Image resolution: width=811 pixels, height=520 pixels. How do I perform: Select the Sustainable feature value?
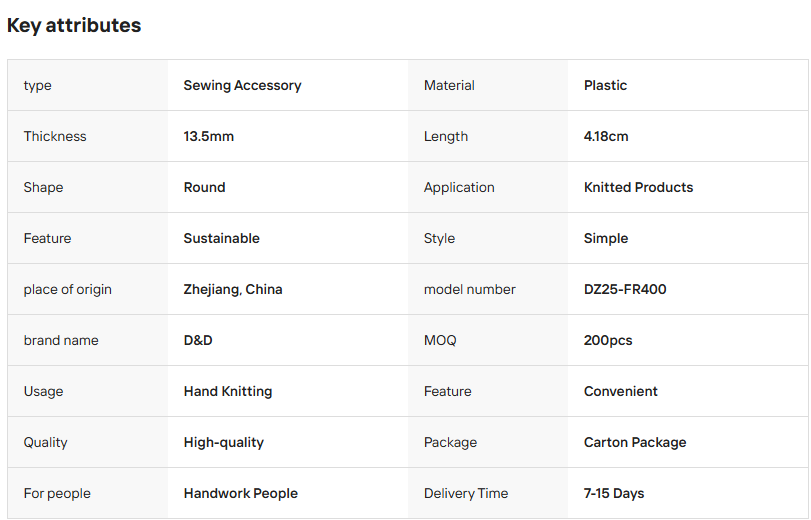pyautogui.click(x=221, y=239)
